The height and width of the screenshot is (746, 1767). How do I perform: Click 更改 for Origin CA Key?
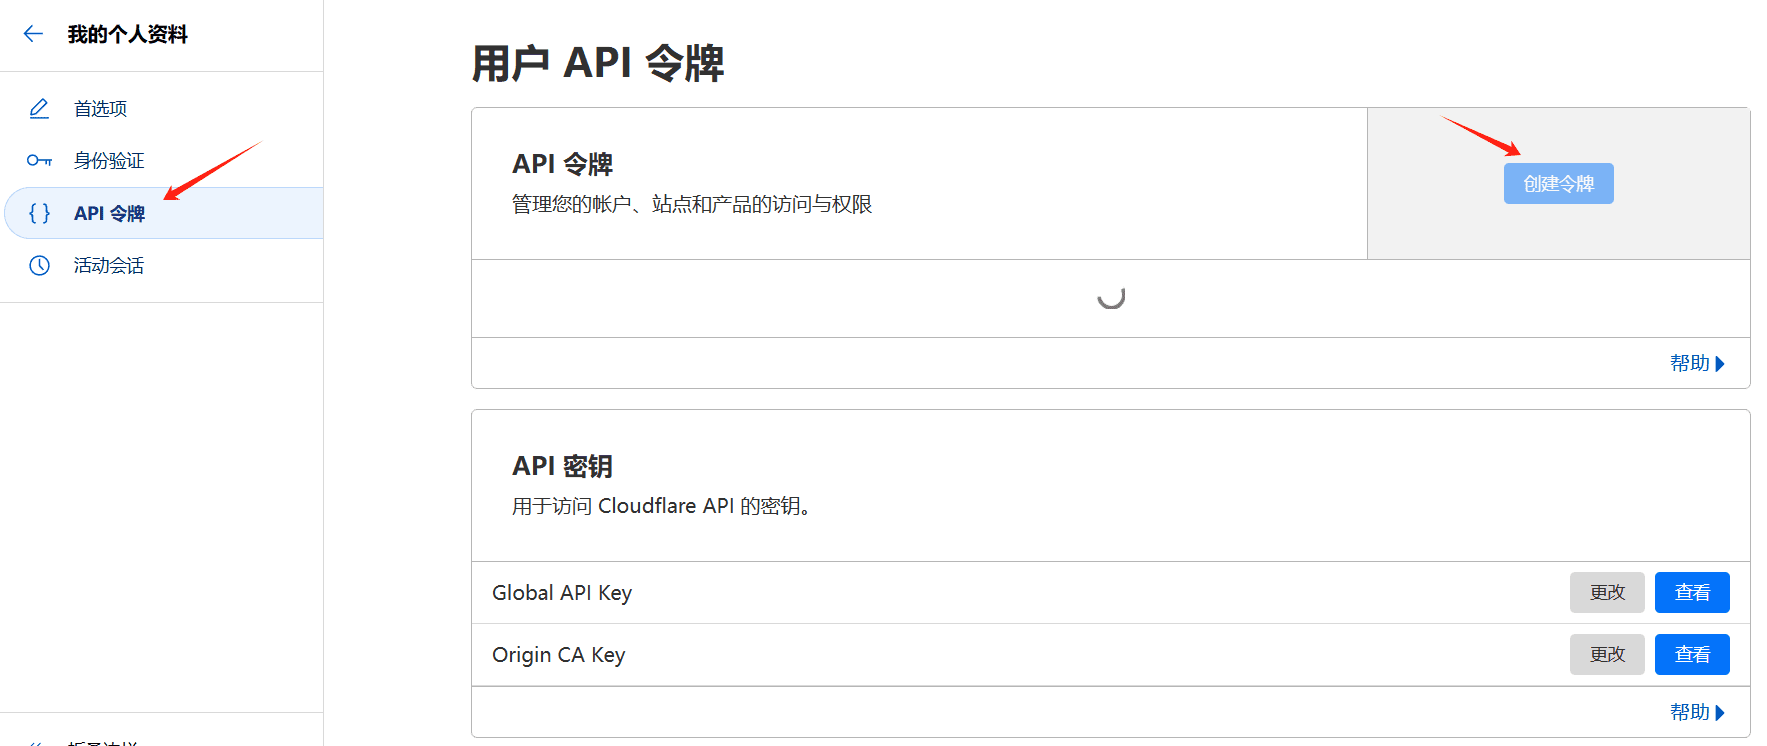(x=1607, y=655)
